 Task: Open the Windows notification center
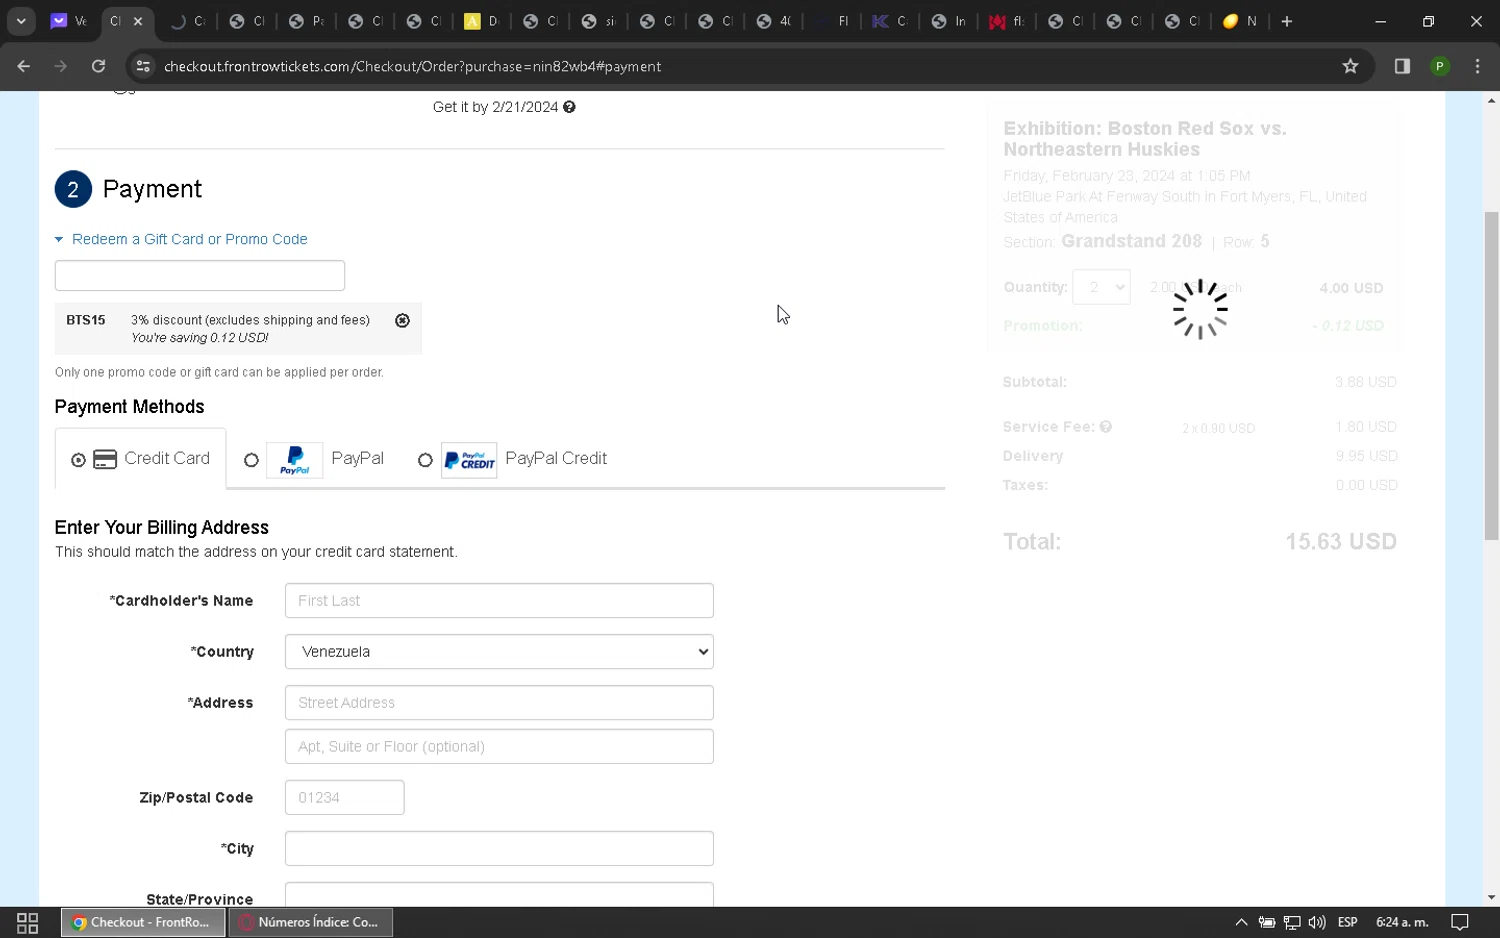coord(1460,922)
